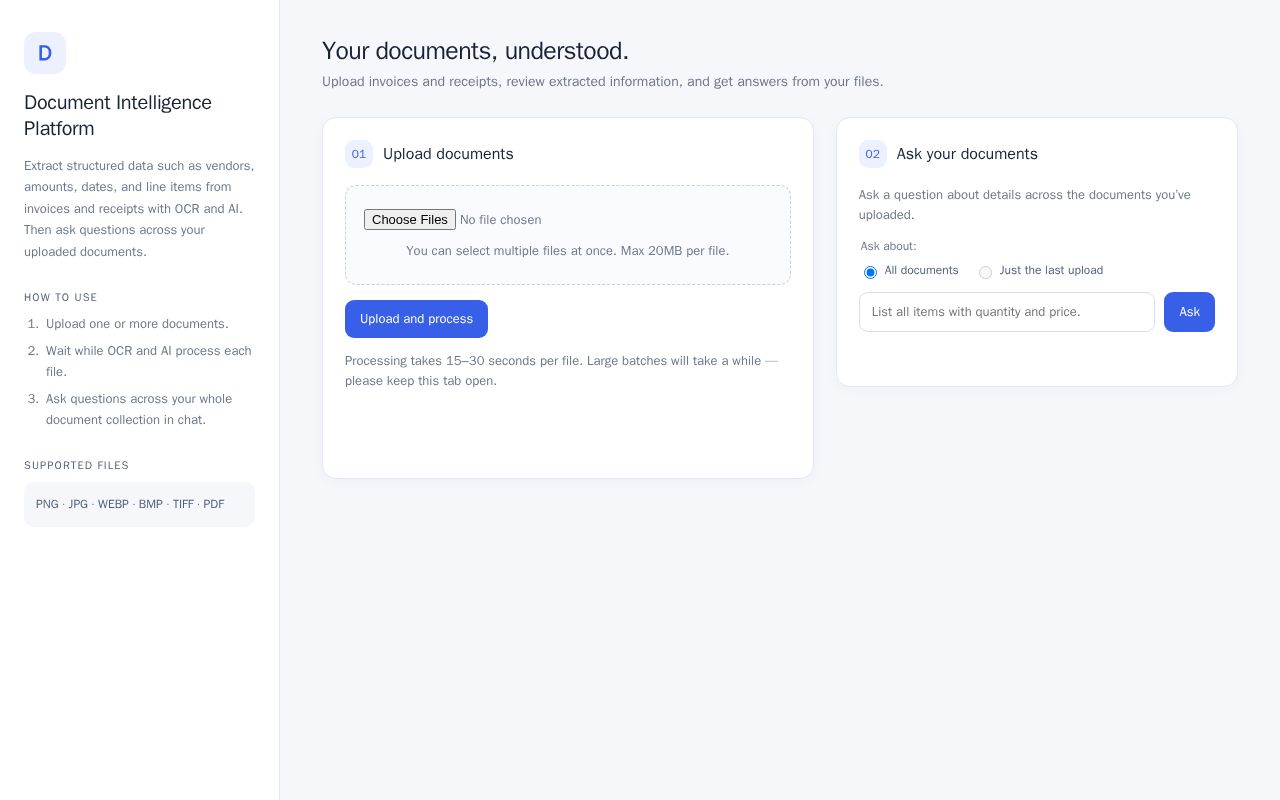
Task: Click the sidebar description starting "Extract structured data"
Action: coord(139,208)
